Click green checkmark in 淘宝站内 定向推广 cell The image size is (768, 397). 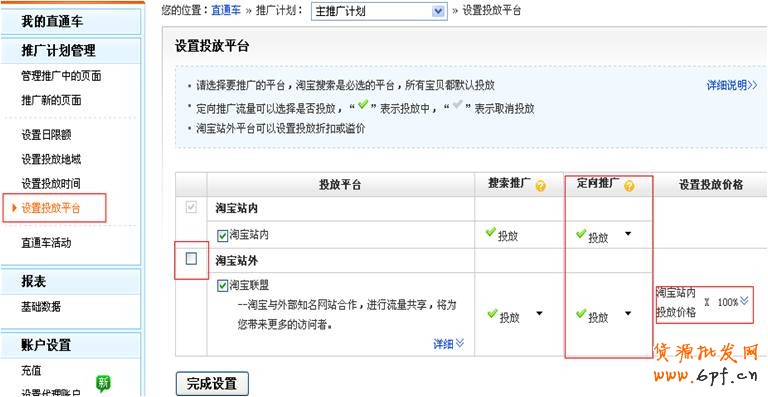[x=581, y=234]
